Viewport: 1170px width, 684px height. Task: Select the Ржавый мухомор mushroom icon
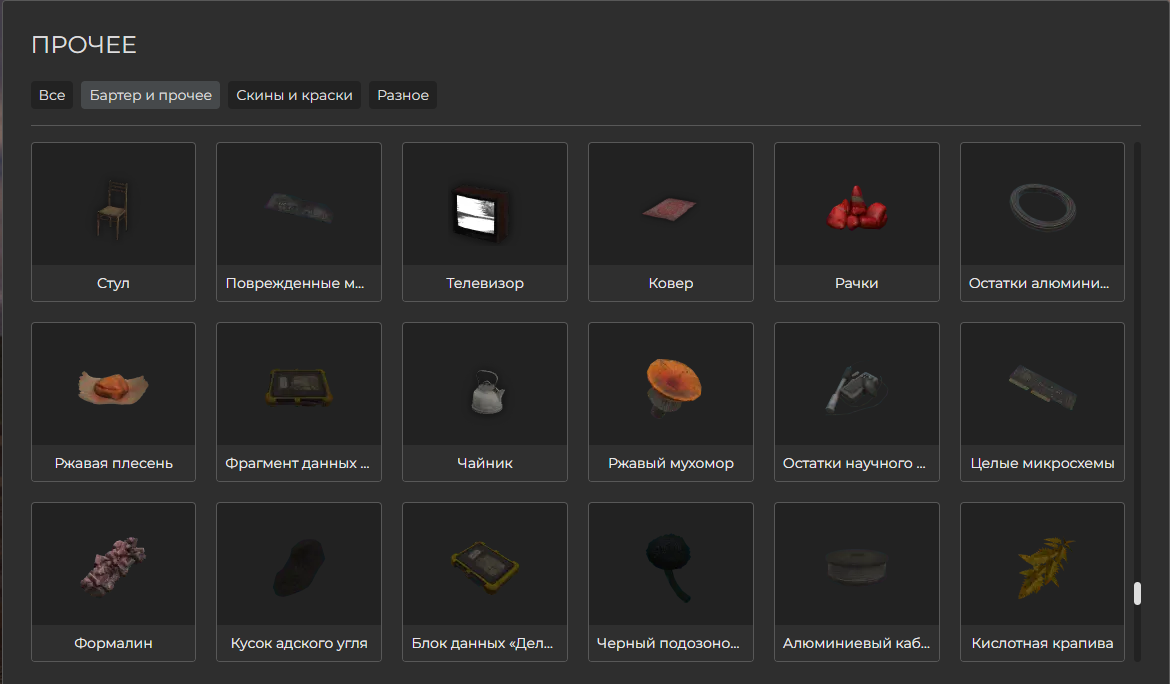(672, 387)
